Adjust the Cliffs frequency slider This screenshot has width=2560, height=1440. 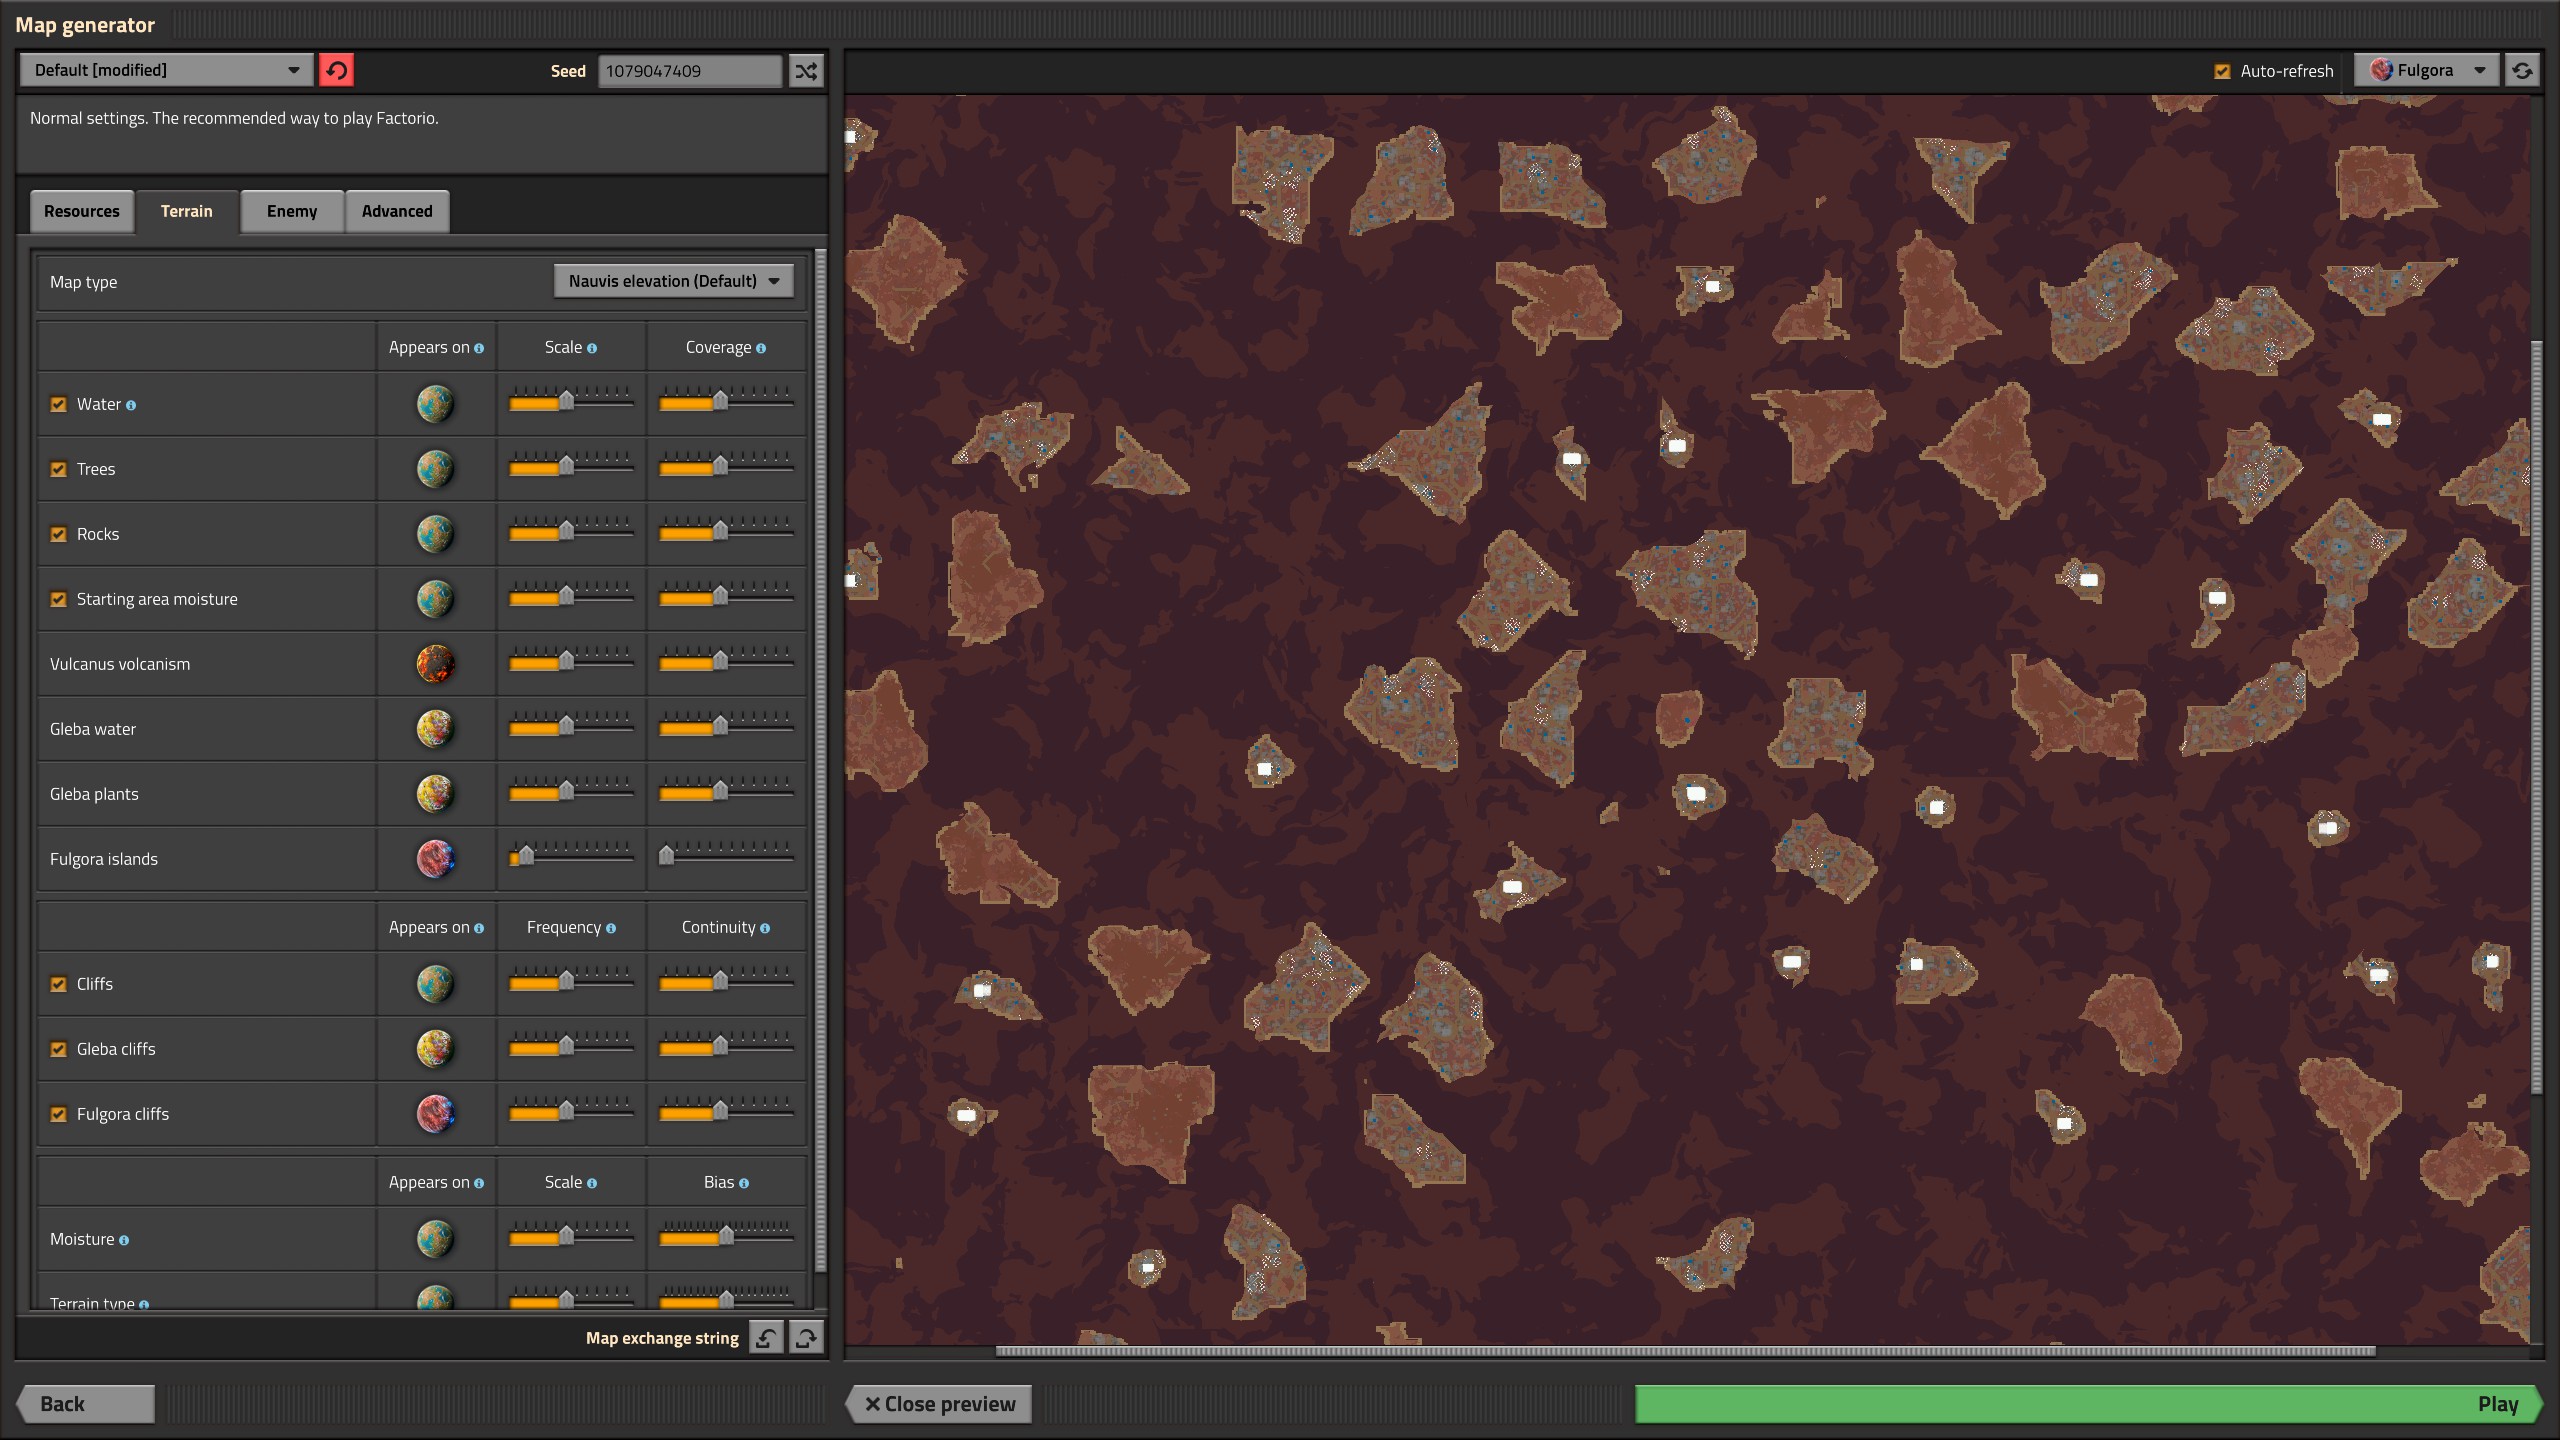click(571, 982)
